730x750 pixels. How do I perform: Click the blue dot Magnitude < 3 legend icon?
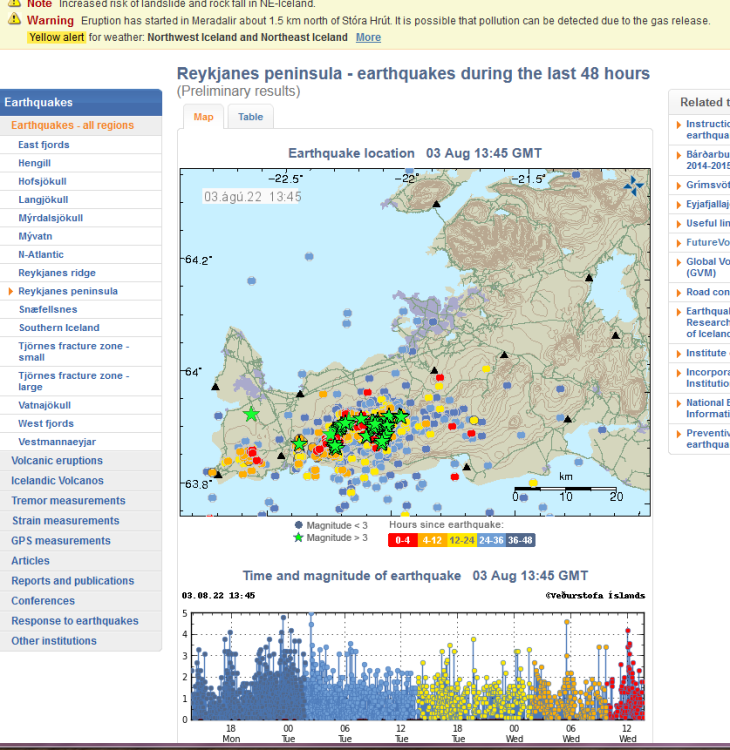[x=297, y=525]
